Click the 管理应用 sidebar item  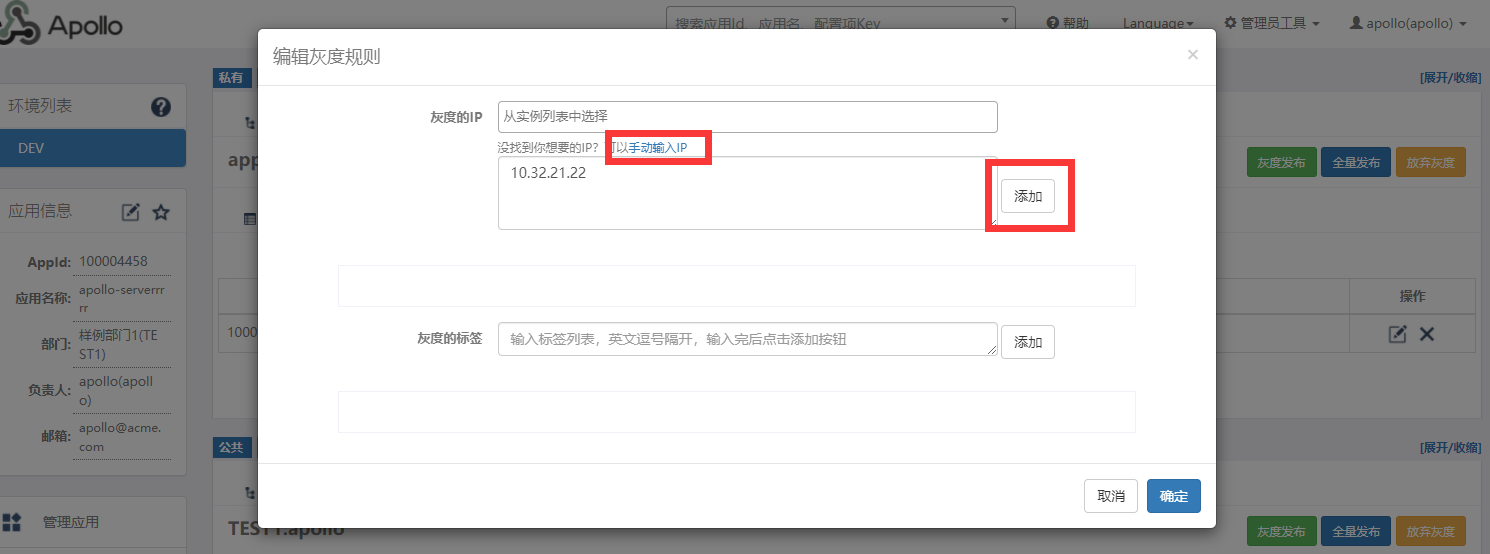[93, 522]
